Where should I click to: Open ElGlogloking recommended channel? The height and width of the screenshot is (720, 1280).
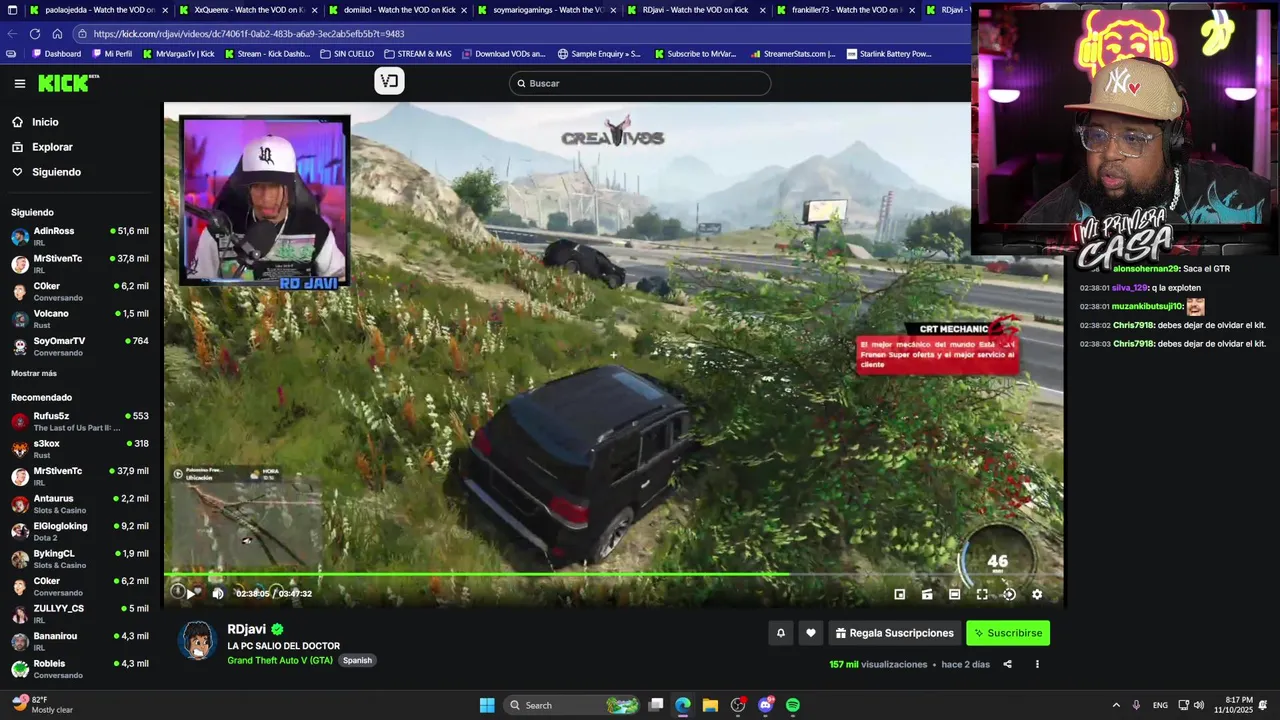click(x=80, y=531)
